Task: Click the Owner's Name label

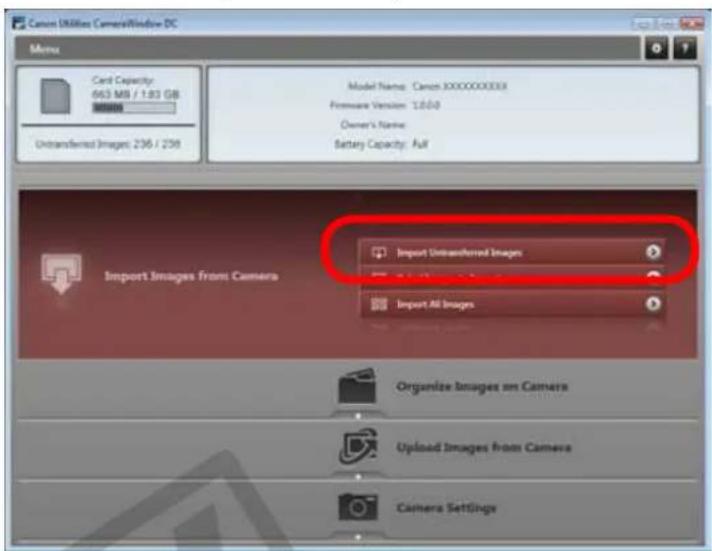Action: [373, 124]
